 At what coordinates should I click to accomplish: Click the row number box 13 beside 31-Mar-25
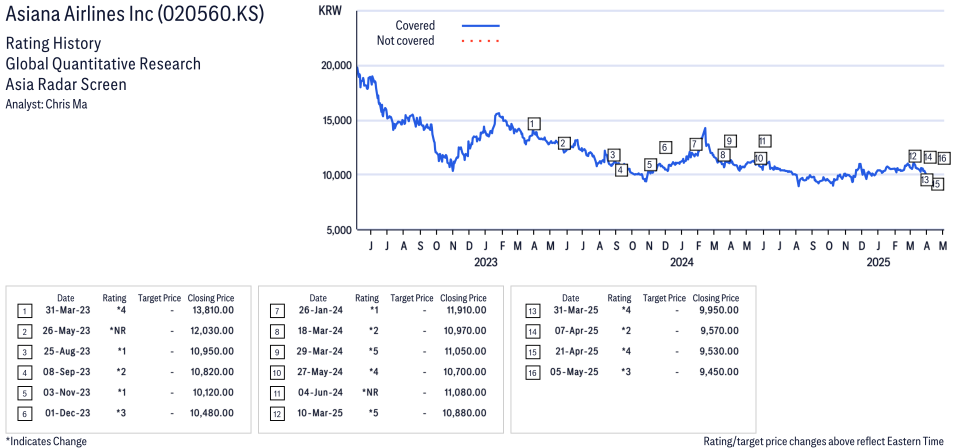tap(531, 312)
